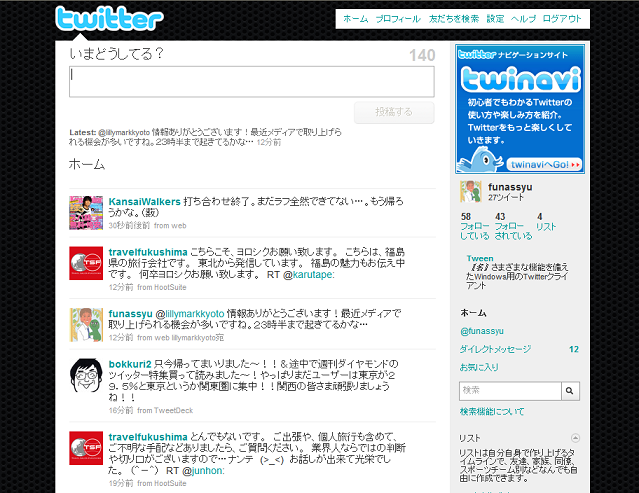Open the プロフィール navigation link
Screen dimensions: 639x493
[398, 19]
